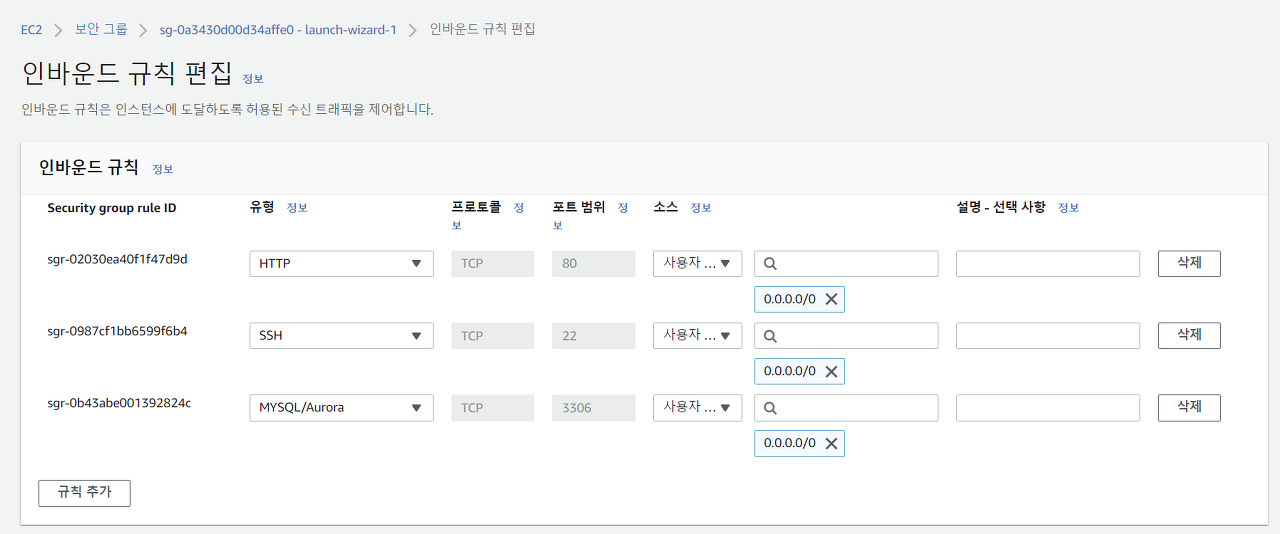Click 정보 link beside the page title
Image resolution: width=1280 pixels, height=534 pixels.
click(x=253, y=78)
